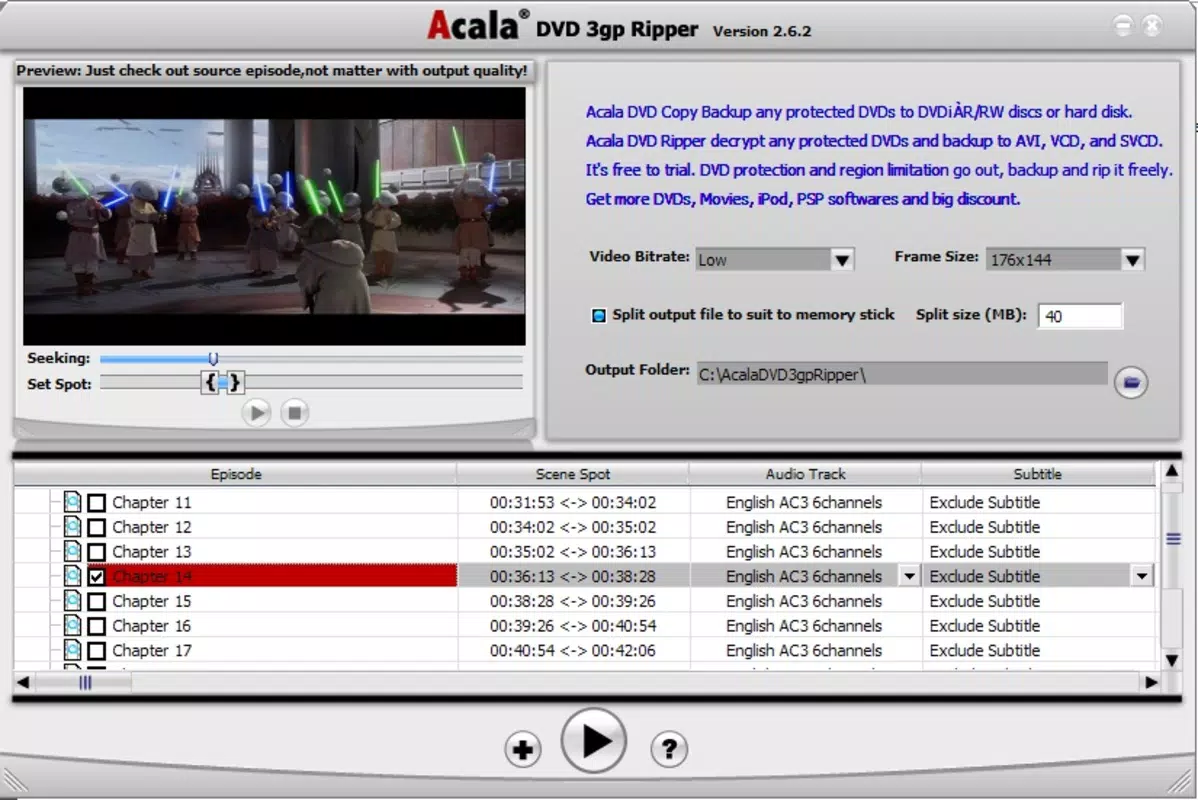The height and width of the screenshot is (800, 1198).
Task: Click the Chapter 14 file icon
Action: 72,575
